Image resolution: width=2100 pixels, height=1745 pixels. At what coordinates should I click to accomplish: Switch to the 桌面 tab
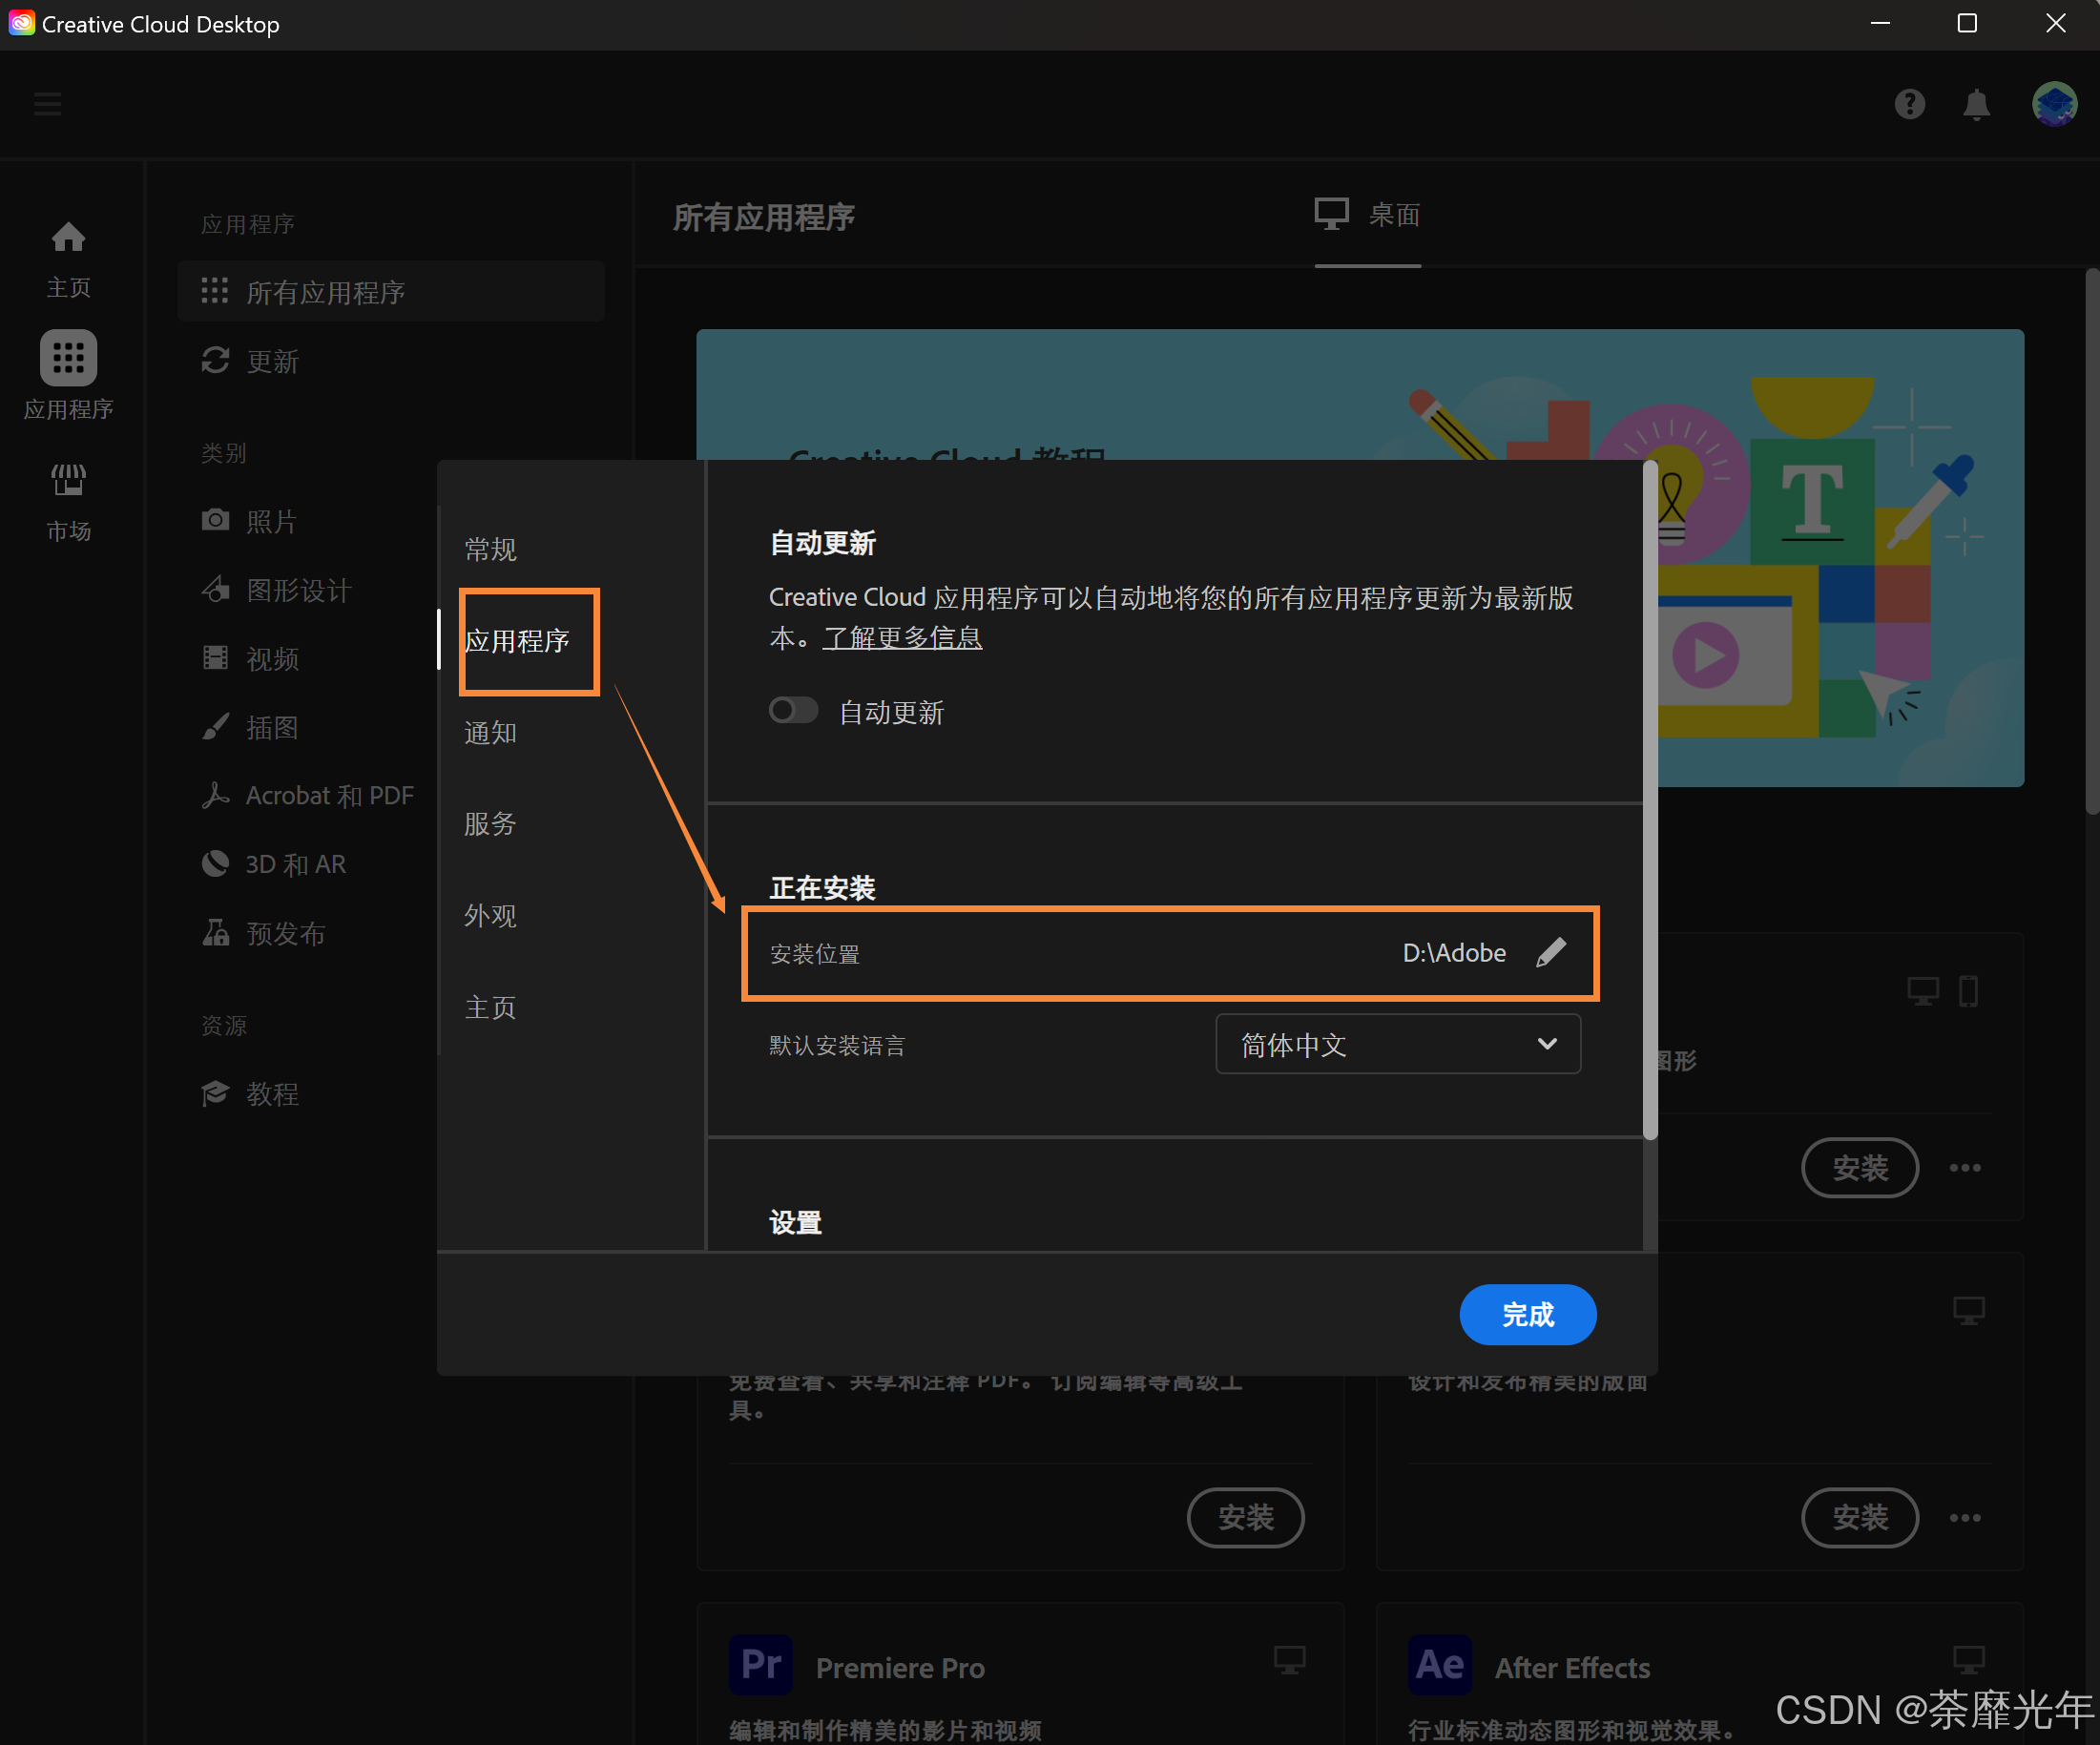(1367, 215)
